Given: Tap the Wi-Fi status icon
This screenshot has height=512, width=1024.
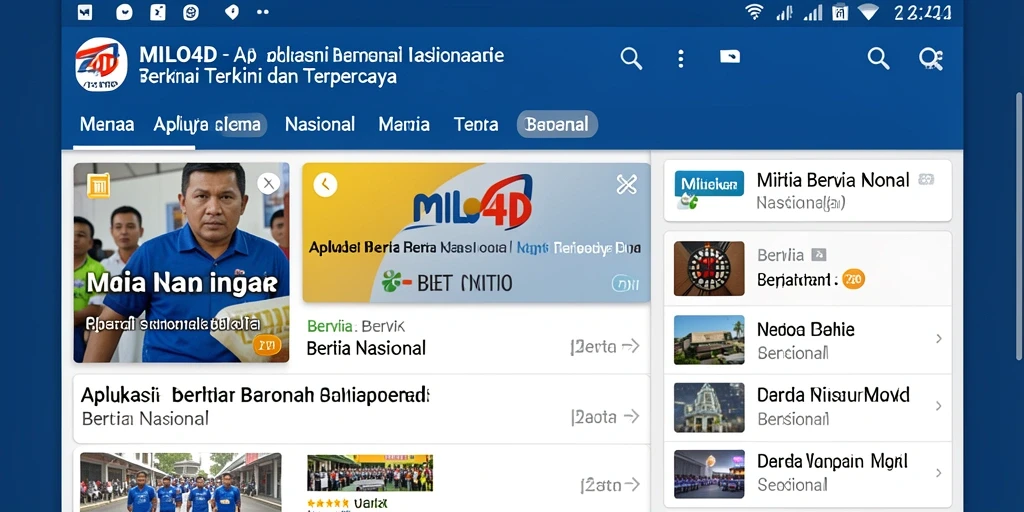Looking at the screenshot, I should pyautogui.click(x=754, y=12).
